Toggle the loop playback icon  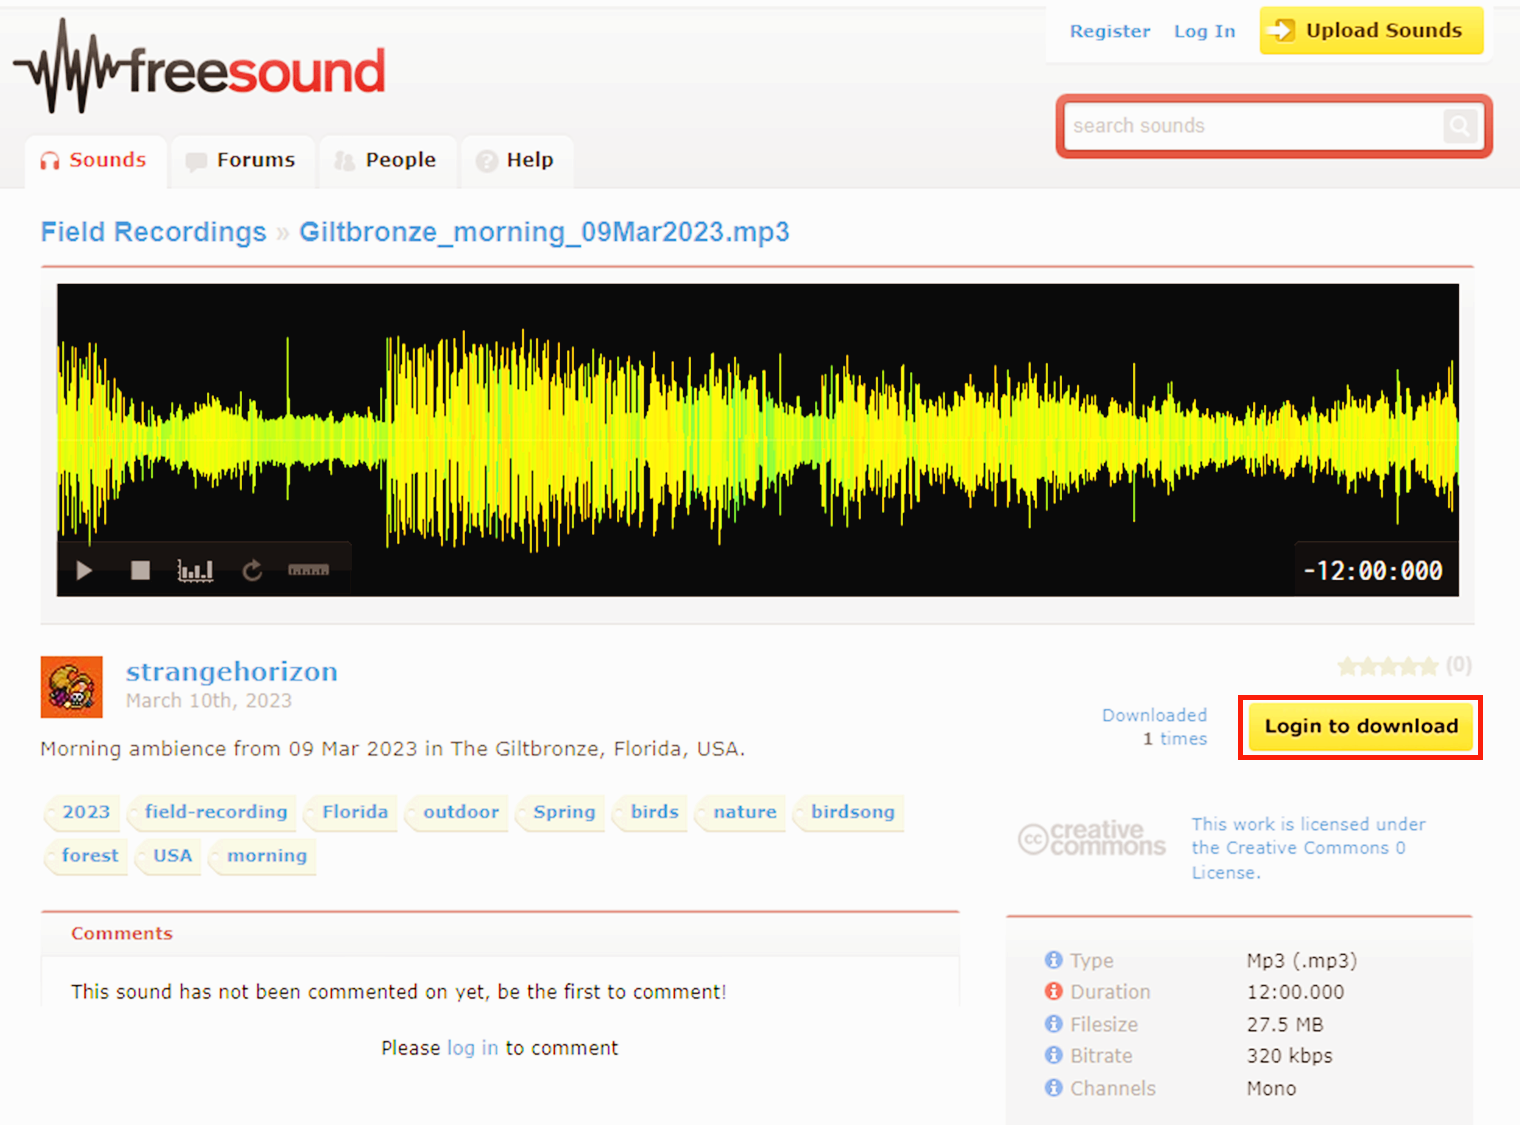[252, 570]
